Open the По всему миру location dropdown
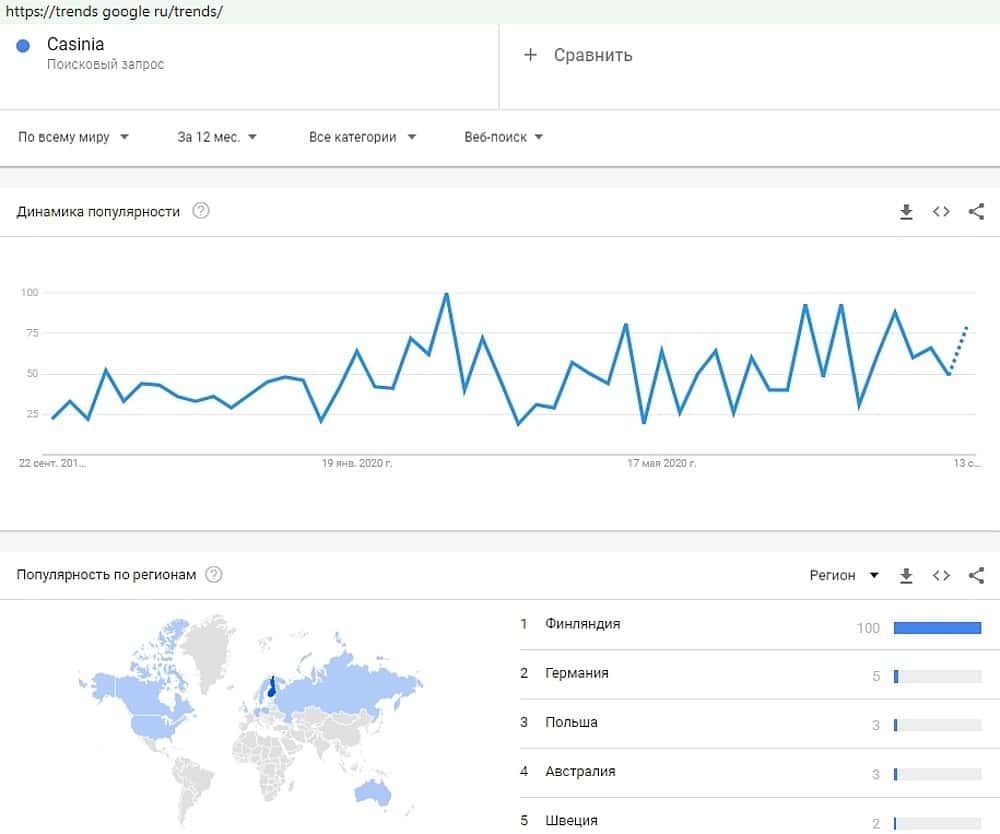The height and width of the screenshot is (834, 1000). point(74,137)
